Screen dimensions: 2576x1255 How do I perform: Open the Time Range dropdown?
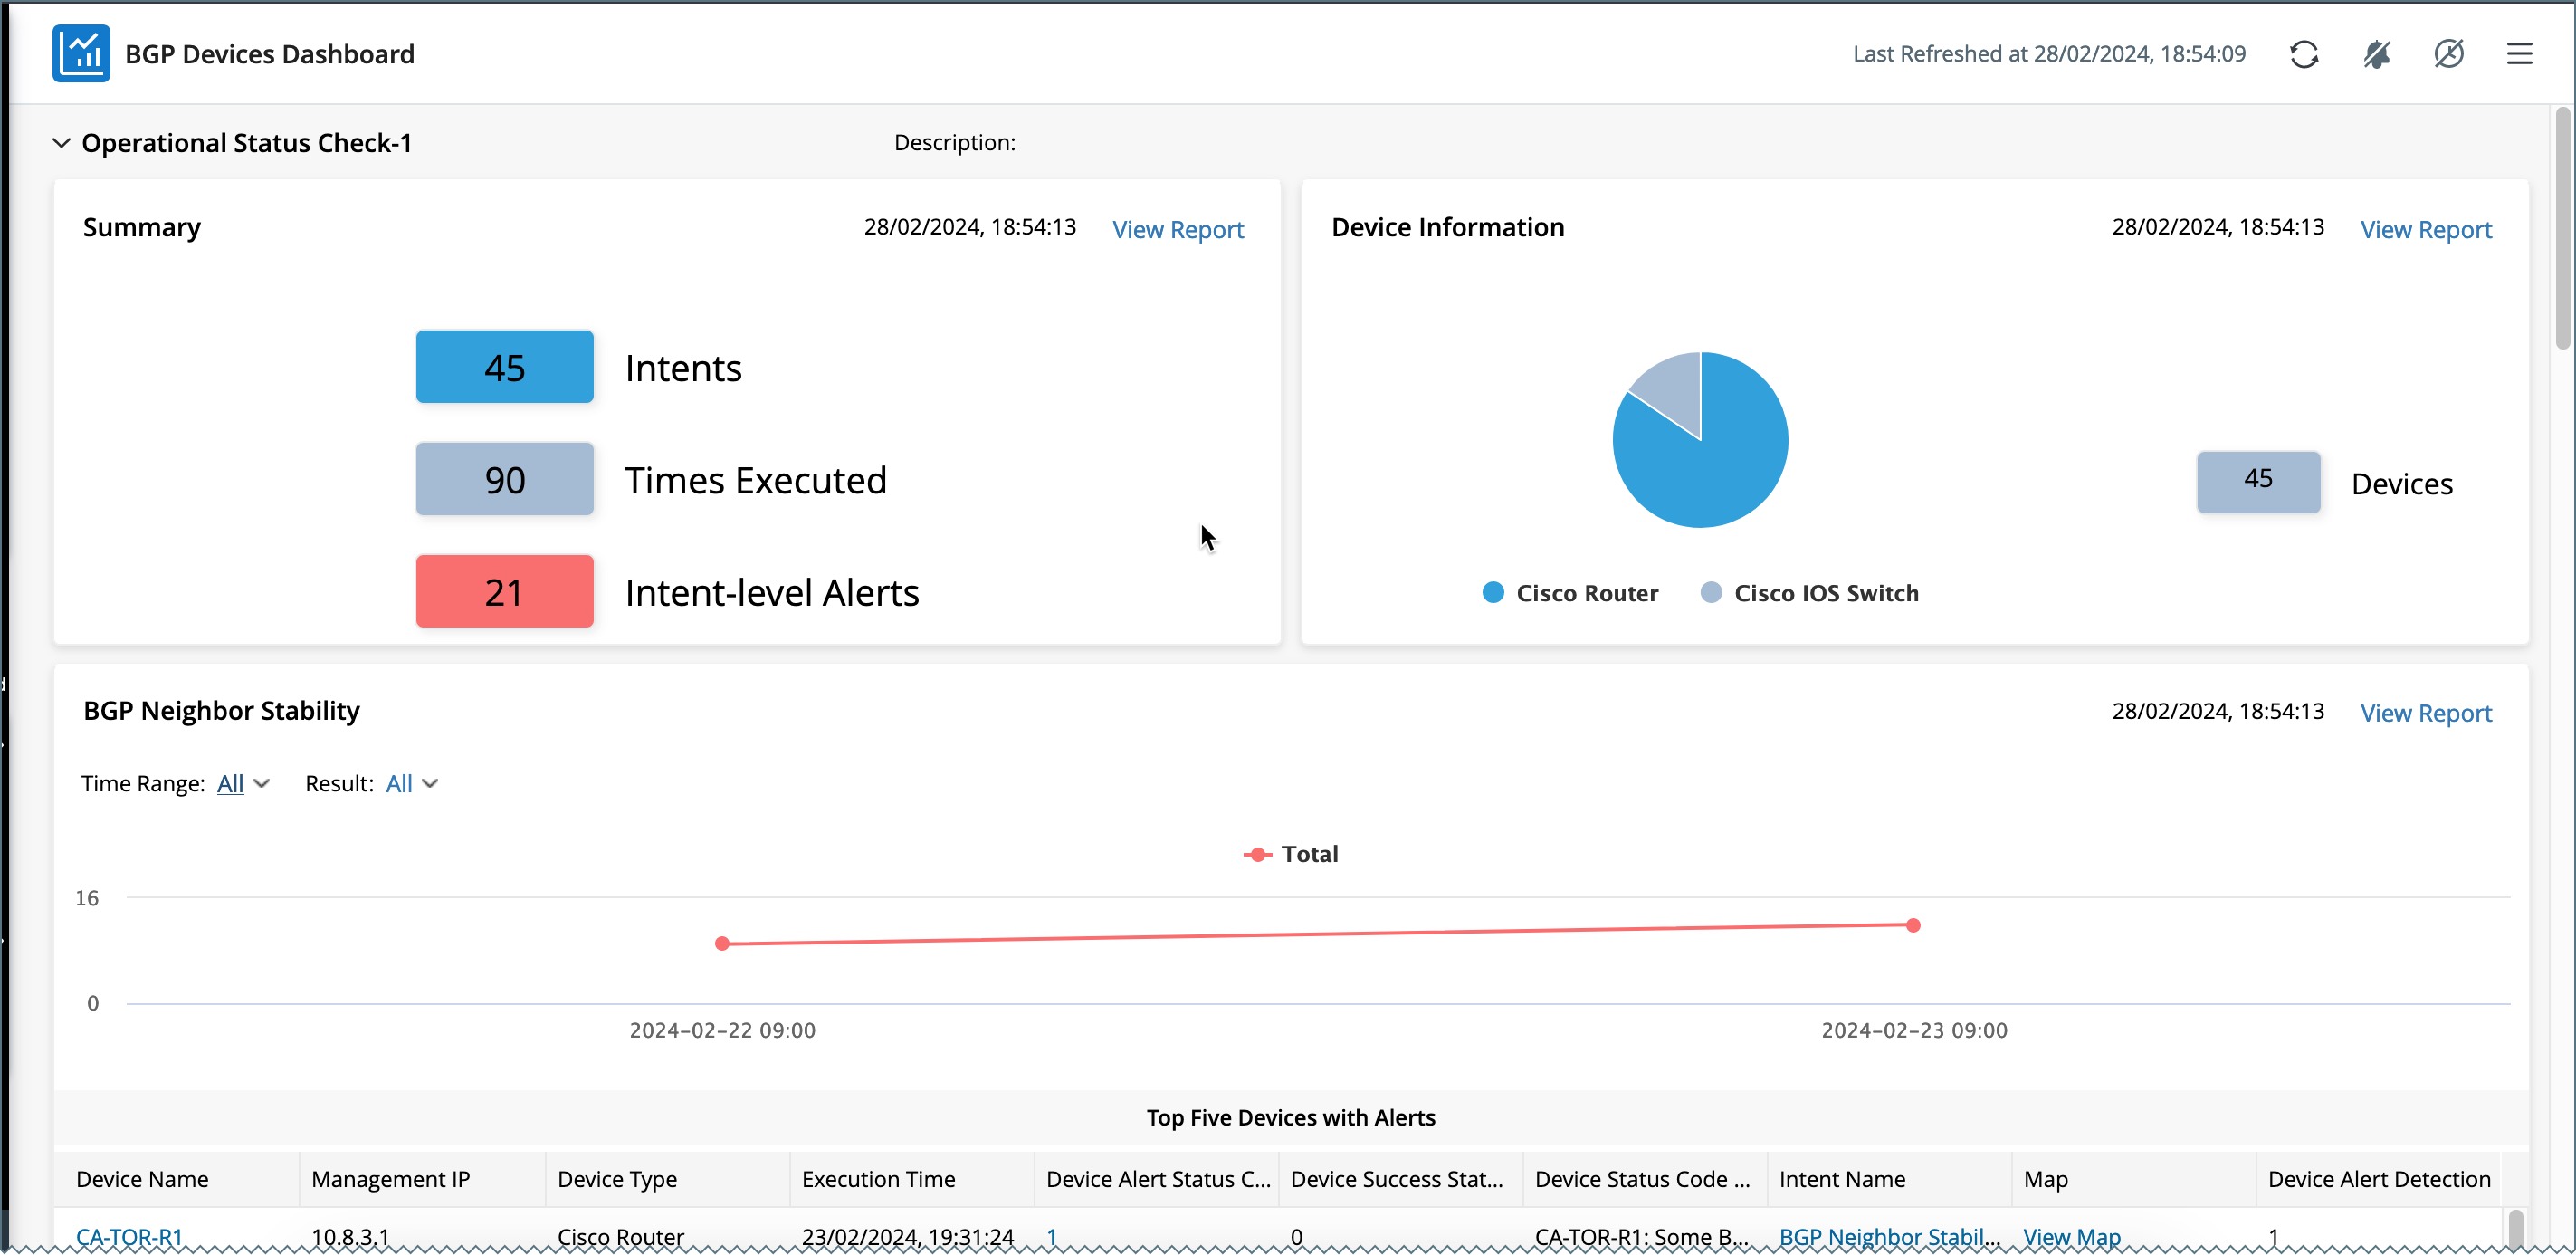(x=243, y=784)
